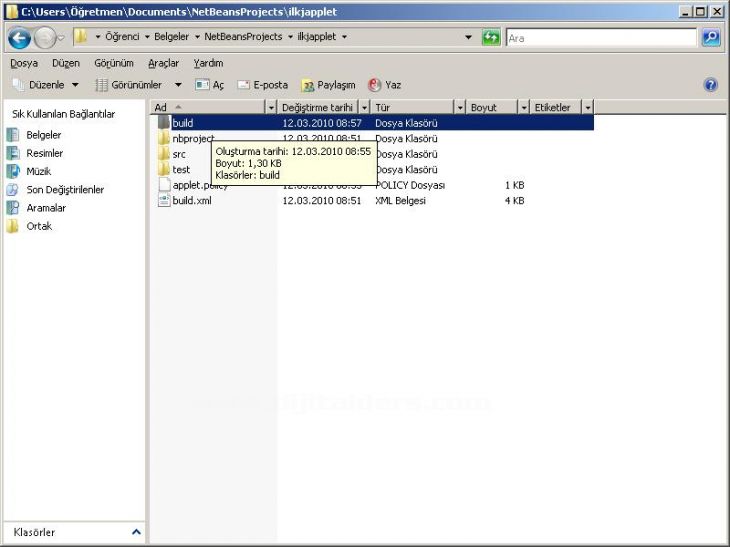The height and width of the screenshot is (547, 730).
Task: Maximize the Explorer window
Action: [x=700, y=12]
